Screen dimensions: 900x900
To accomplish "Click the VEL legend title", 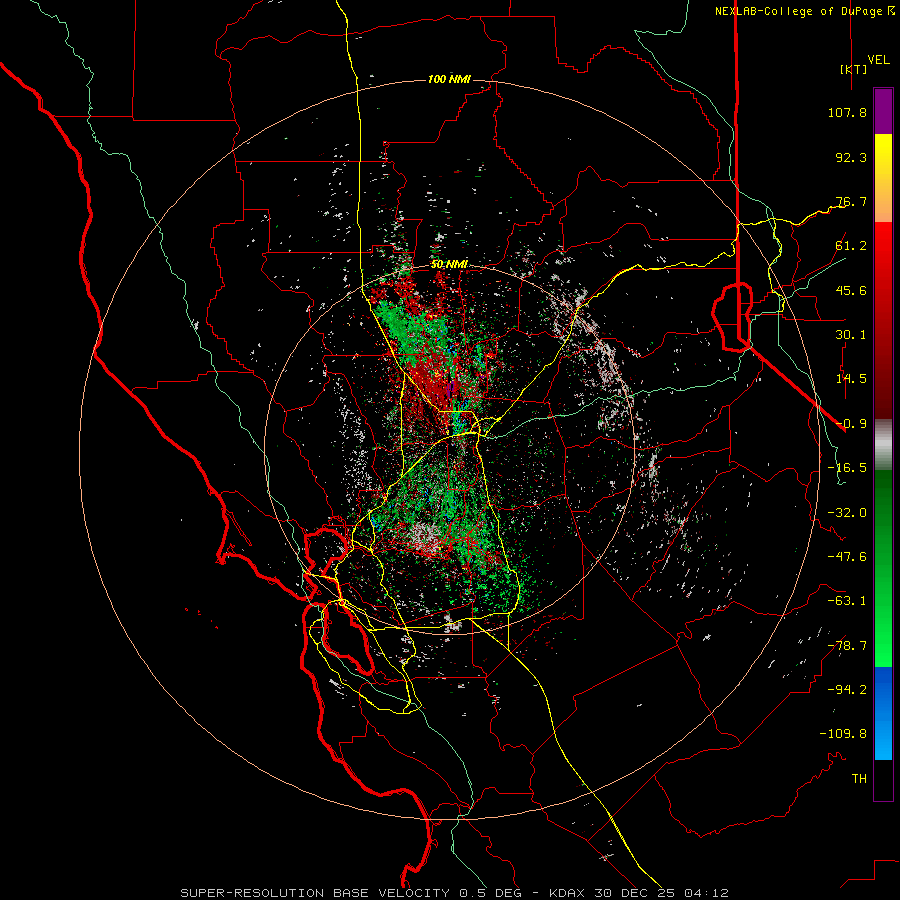I will coord(879,60).
